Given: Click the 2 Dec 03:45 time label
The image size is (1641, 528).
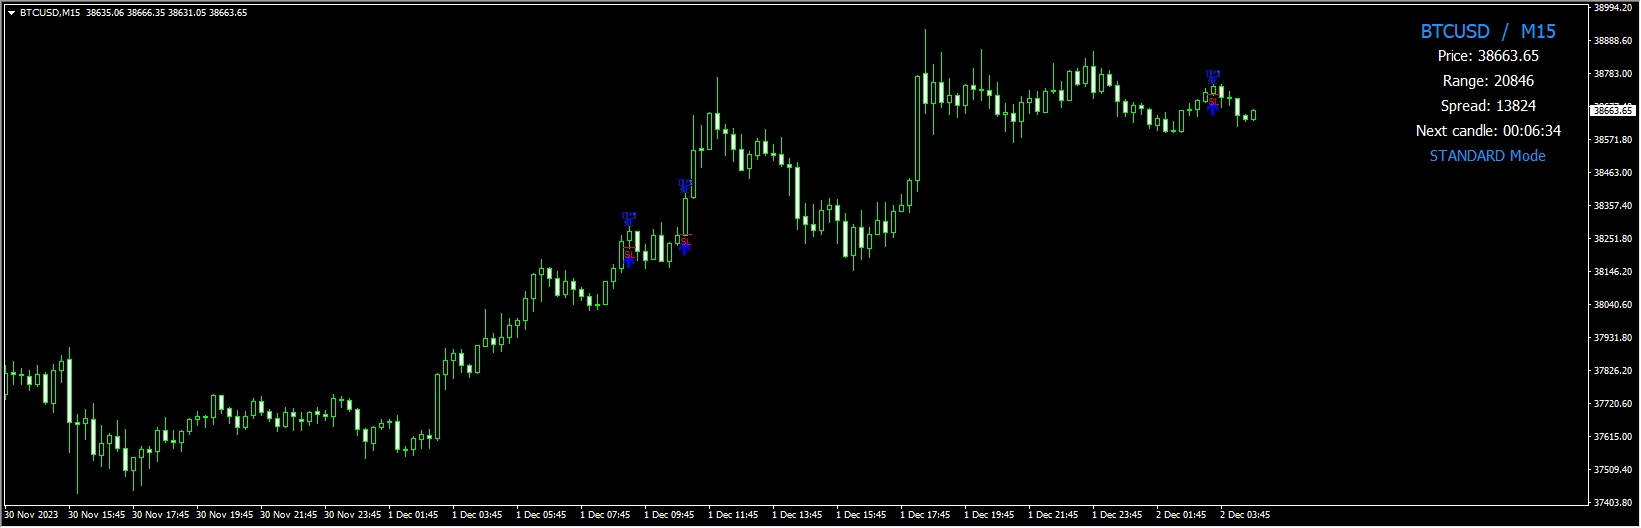Looking at the screenshot, I should (1245, 516).
